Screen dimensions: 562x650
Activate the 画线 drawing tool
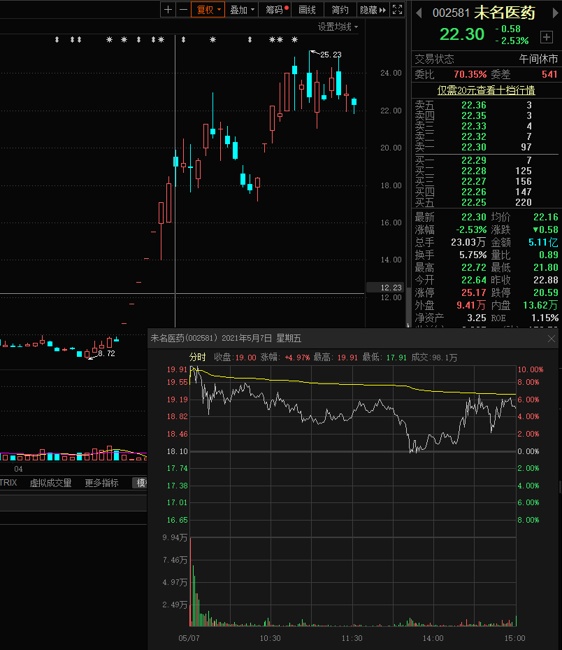(307, 10)
